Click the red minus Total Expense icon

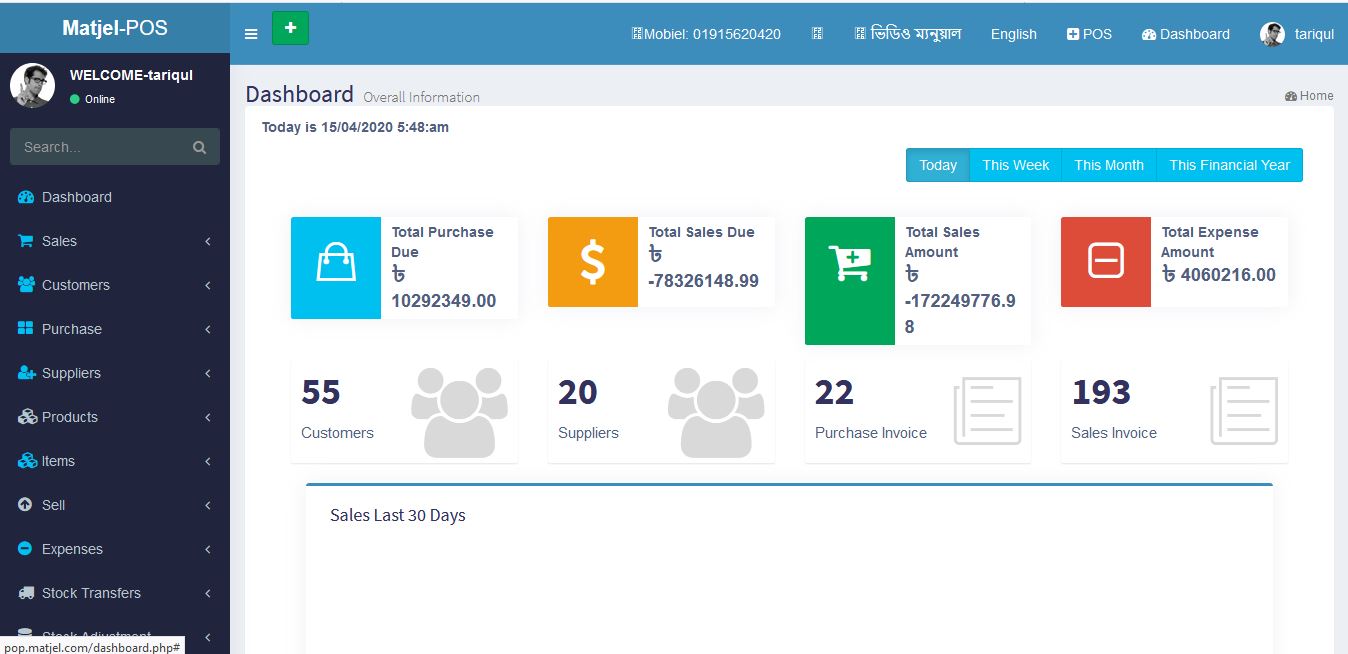click(1106, 262)
